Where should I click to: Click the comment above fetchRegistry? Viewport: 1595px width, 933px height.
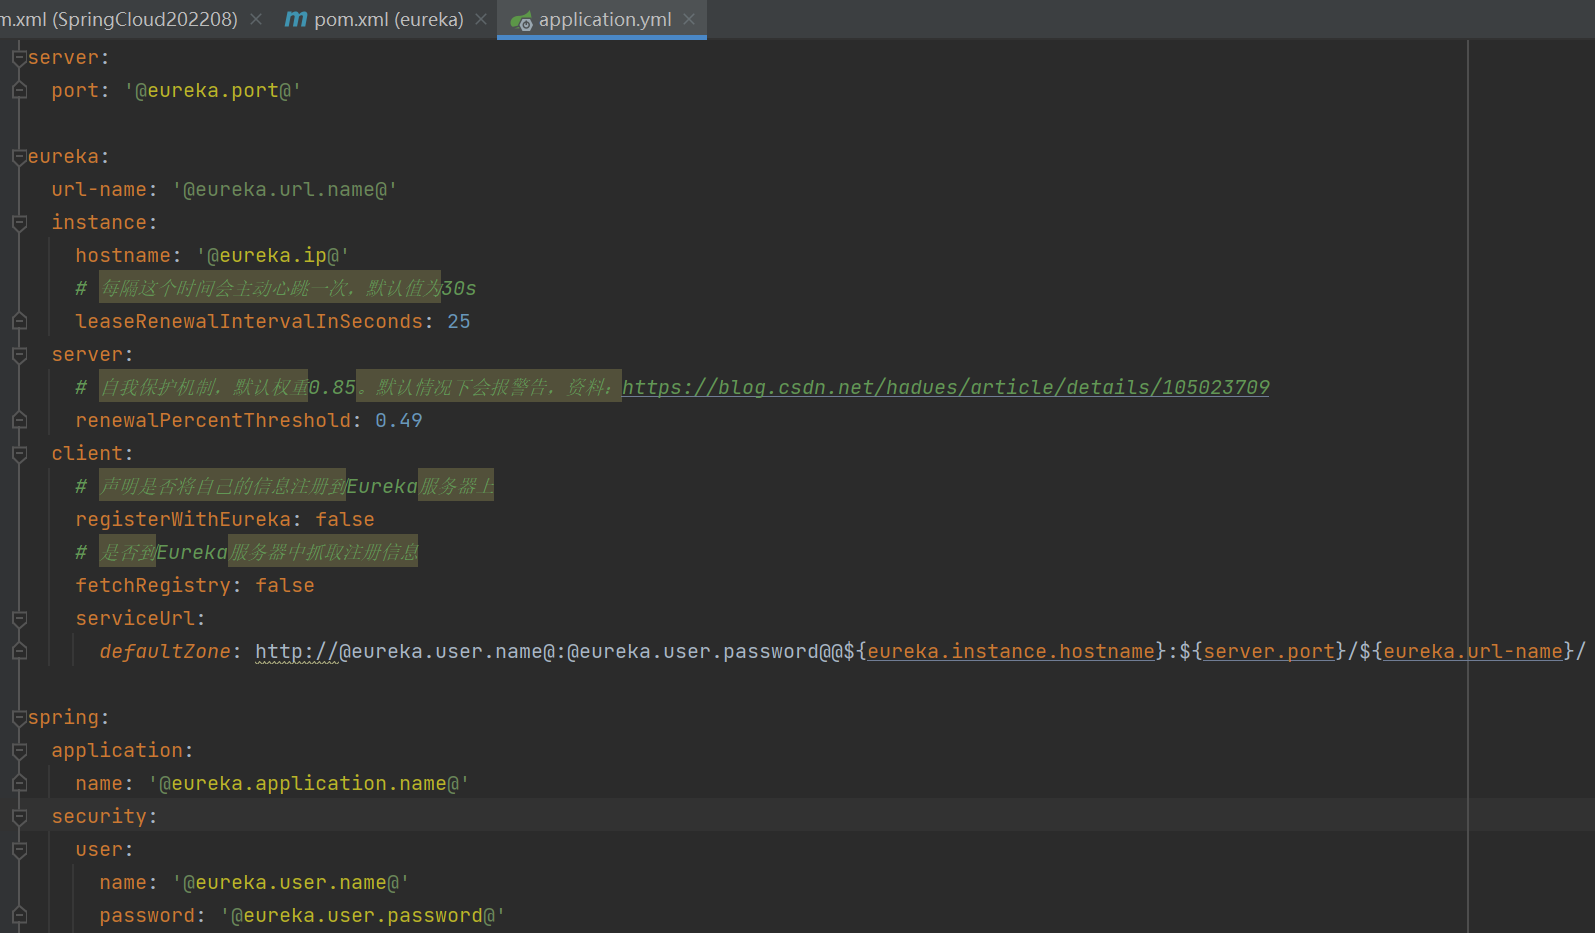tap(247, 552)
